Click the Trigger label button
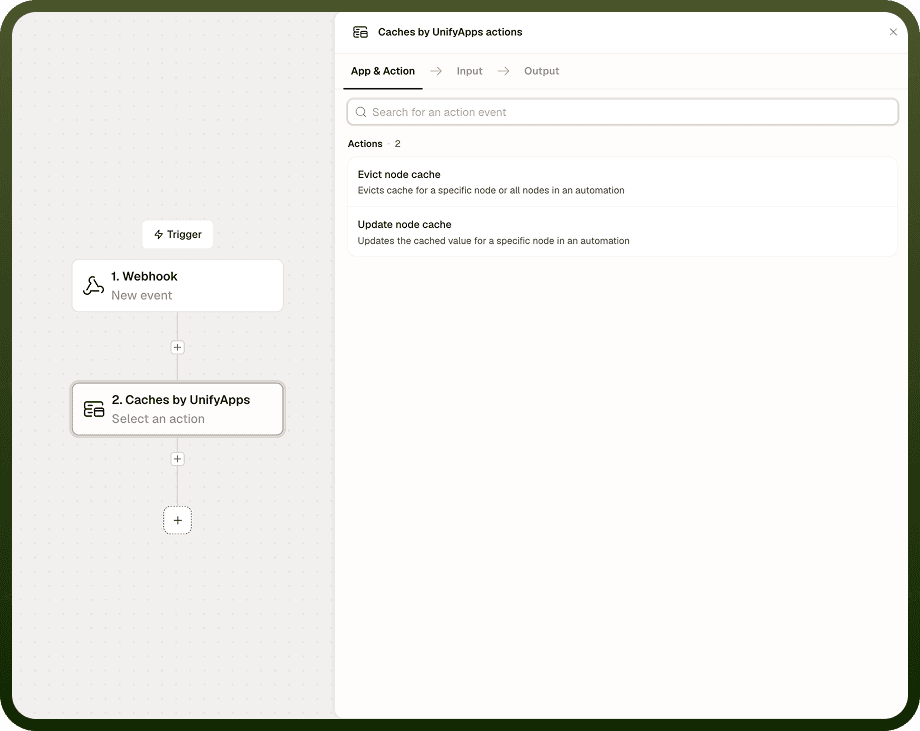The image size is (920, 731). (178, 234)
